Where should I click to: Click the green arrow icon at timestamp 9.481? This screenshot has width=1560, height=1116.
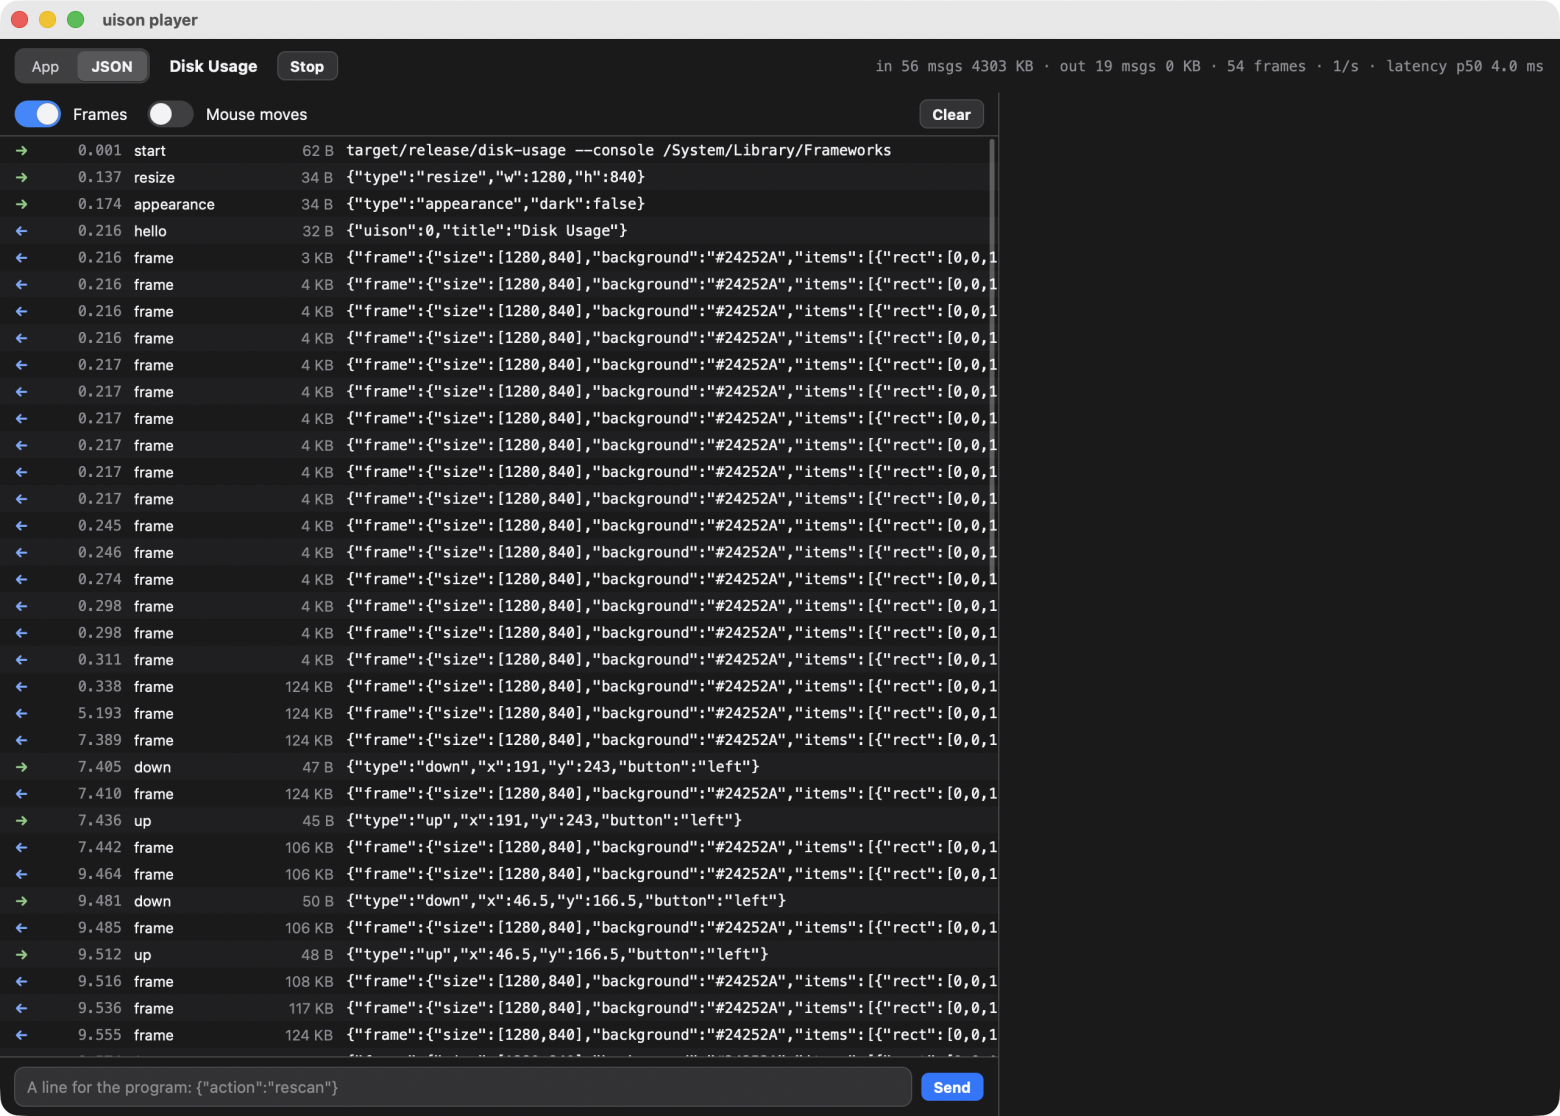click(22, 901)
